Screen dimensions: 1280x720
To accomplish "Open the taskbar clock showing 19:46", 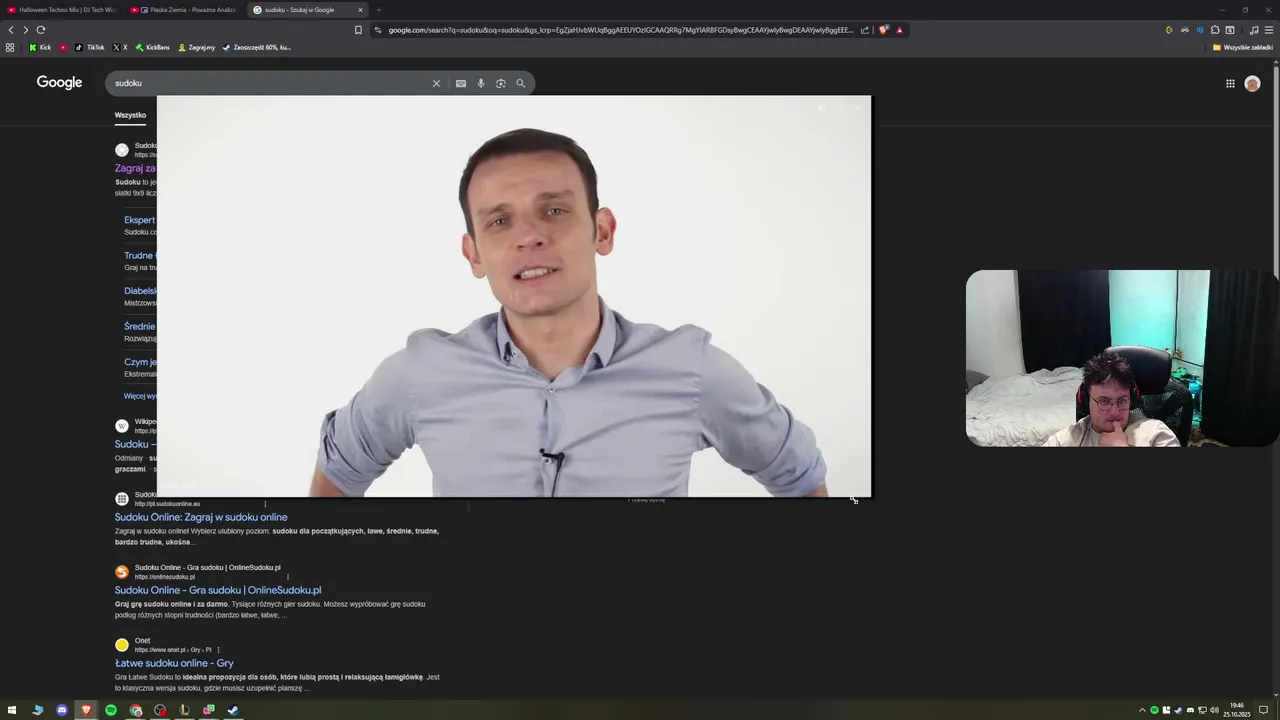I will (1237, 710).
